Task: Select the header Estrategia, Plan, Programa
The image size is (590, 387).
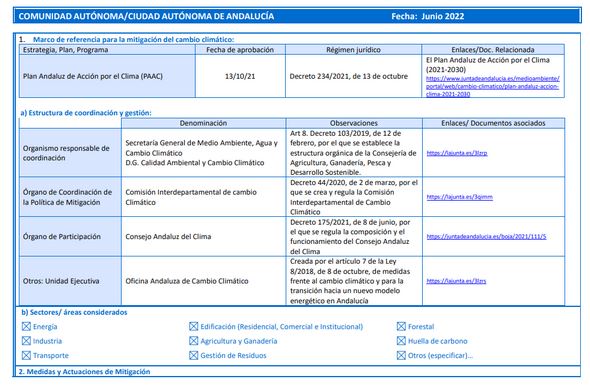Action: (107, 50)
